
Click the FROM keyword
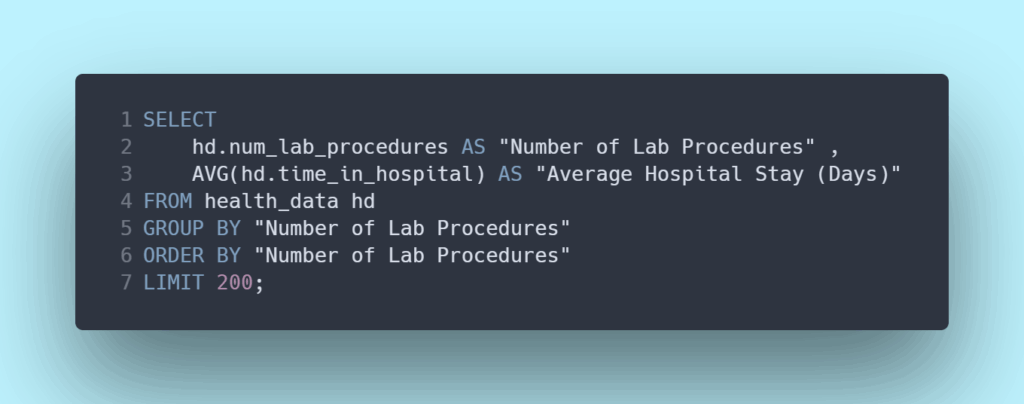point(168,201)
